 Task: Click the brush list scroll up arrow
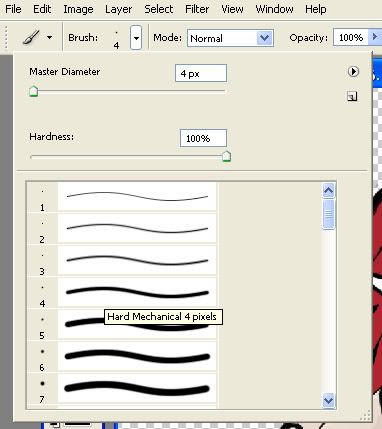click(329, 191)
